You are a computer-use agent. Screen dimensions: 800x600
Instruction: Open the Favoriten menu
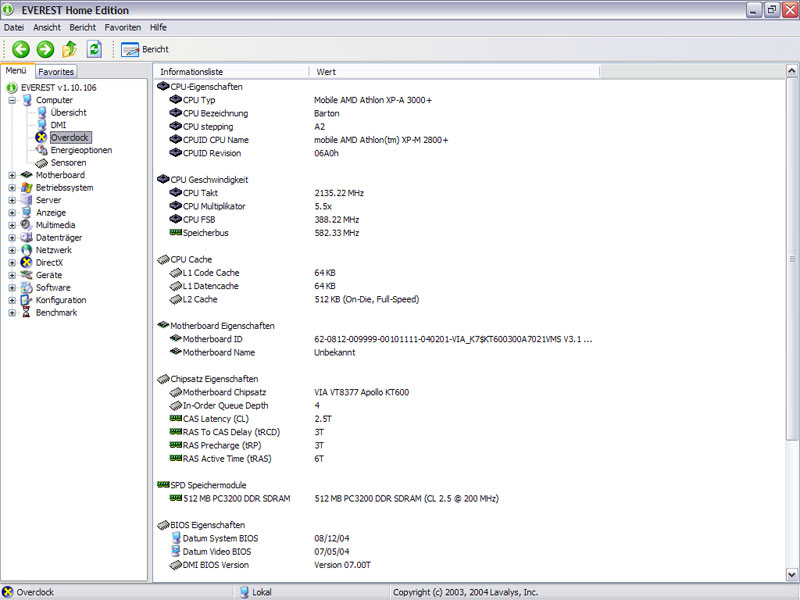pos(122,28)
